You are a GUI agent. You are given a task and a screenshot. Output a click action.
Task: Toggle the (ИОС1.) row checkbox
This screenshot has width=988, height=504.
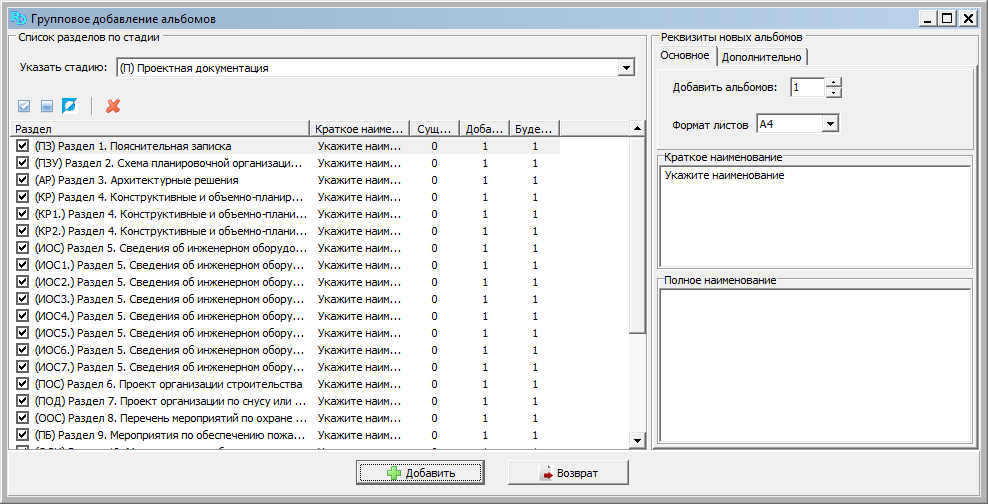(23, 265)
